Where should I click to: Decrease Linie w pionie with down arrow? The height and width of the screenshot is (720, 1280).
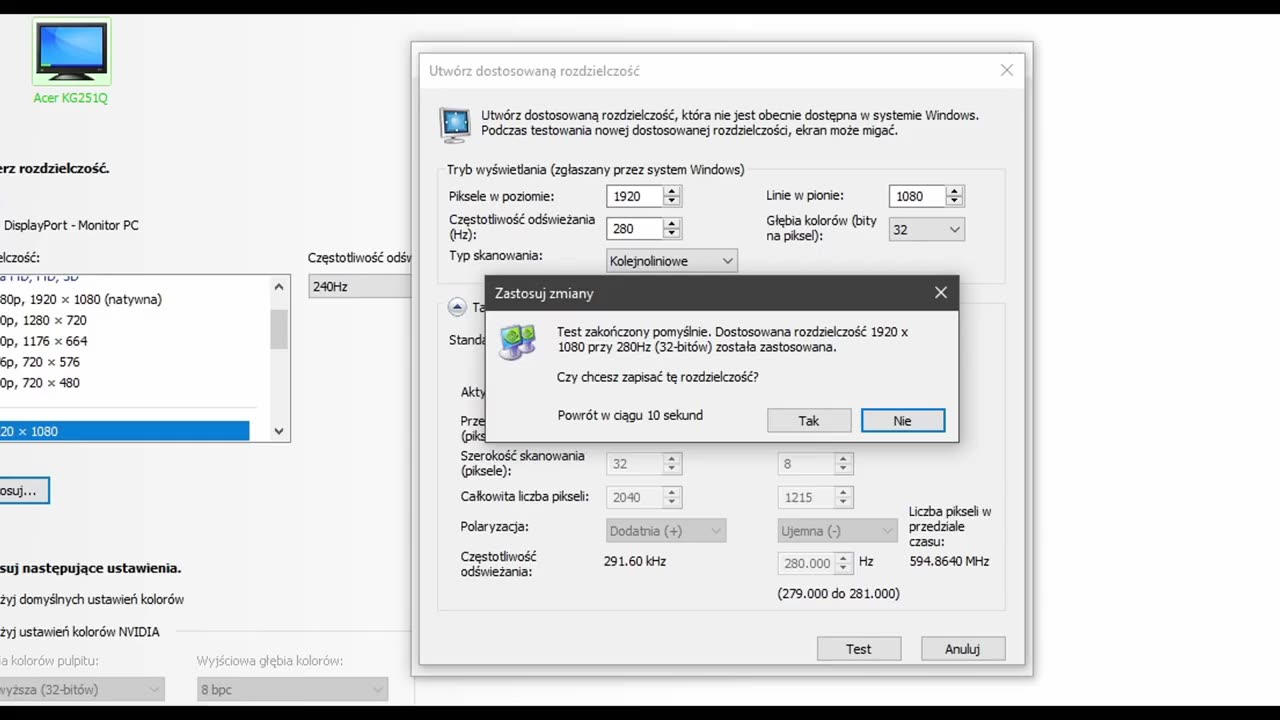pos(954,202)
